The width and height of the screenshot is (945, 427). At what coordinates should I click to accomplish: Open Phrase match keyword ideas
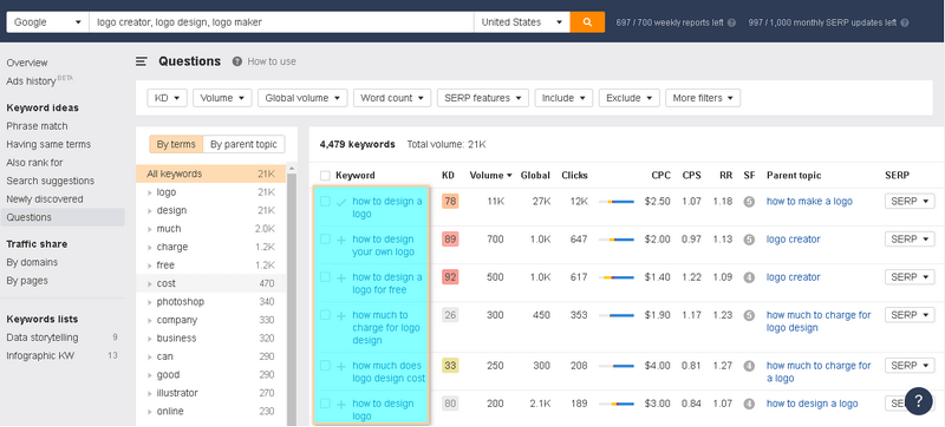pos(37,126)
